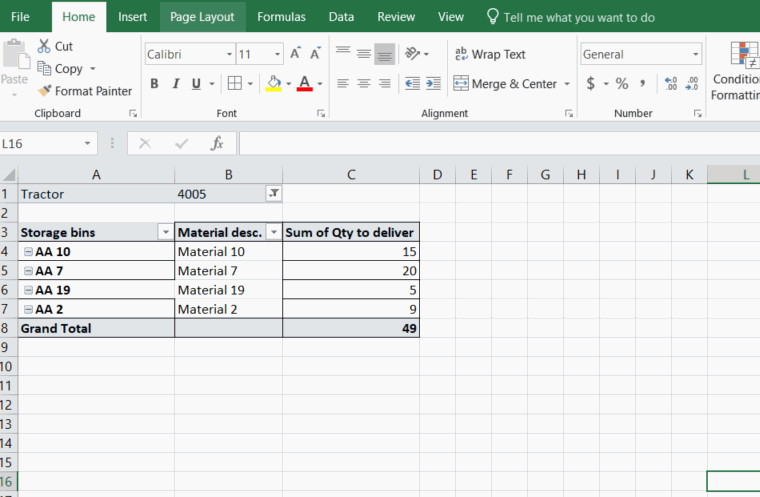This screenshot has height=497, width=760.
Task: Toggle bold formatting
Action: 154,84
